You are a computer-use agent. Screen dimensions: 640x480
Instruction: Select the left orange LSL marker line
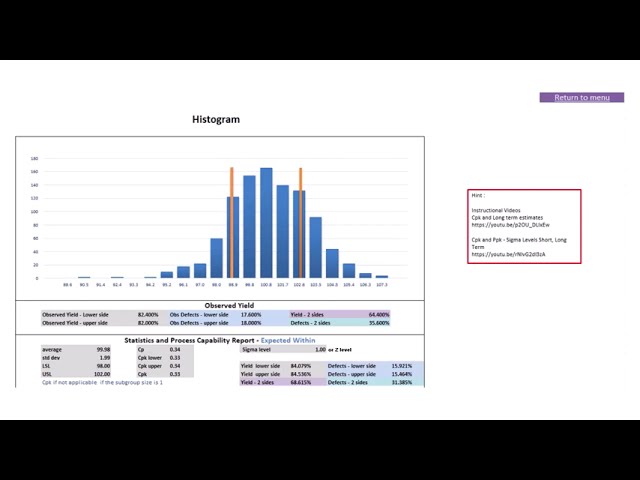tap(232, 223)
